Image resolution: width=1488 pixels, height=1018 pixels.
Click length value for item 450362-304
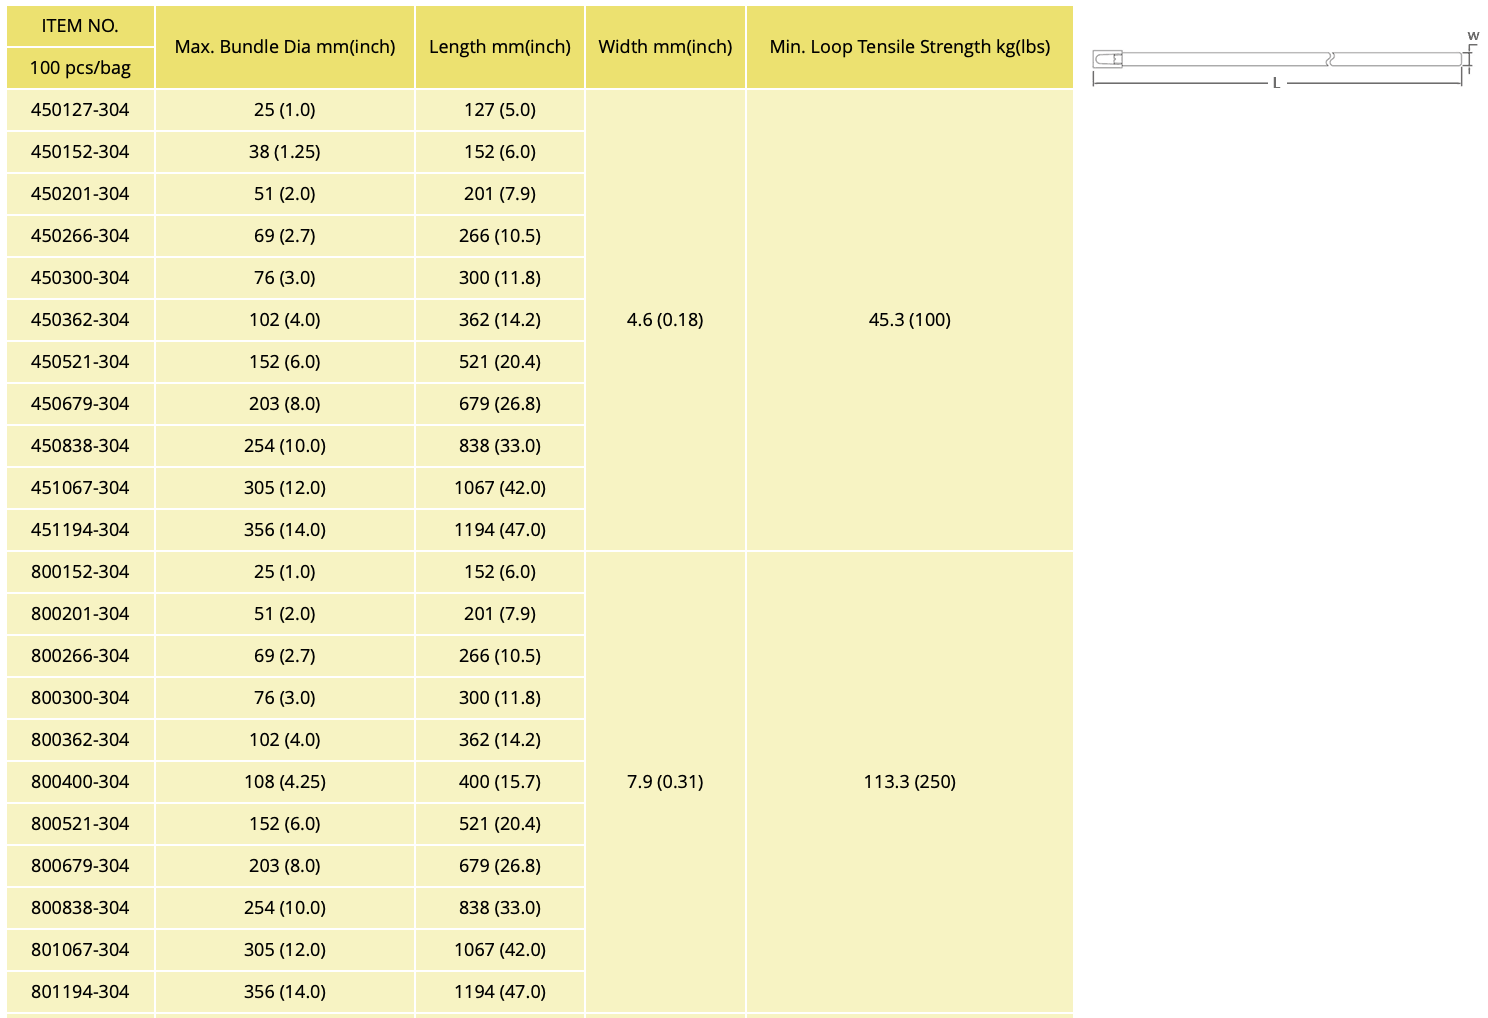pos(500,320)
